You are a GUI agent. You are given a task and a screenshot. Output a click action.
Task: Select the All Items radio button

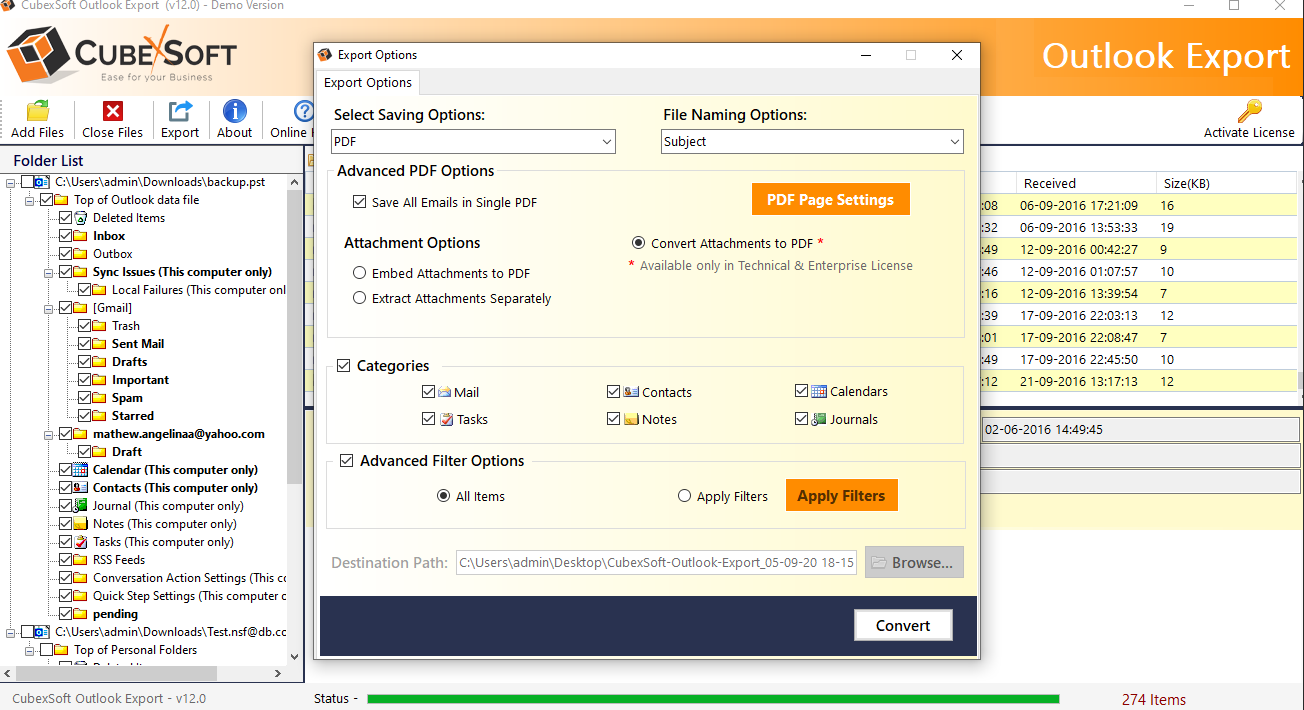click(x=443, y=496)
